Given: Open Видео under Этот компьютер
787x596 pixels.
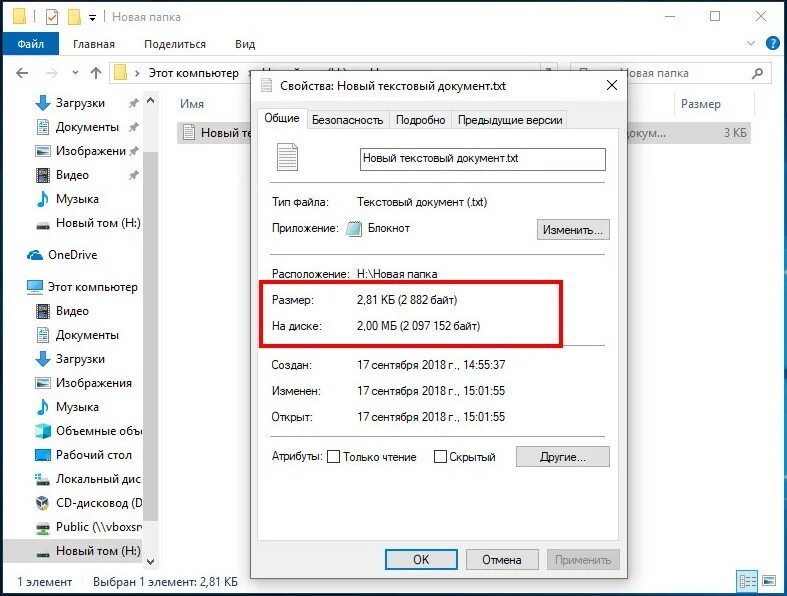Looking at the screenshot, I should [x=72, y=311].
